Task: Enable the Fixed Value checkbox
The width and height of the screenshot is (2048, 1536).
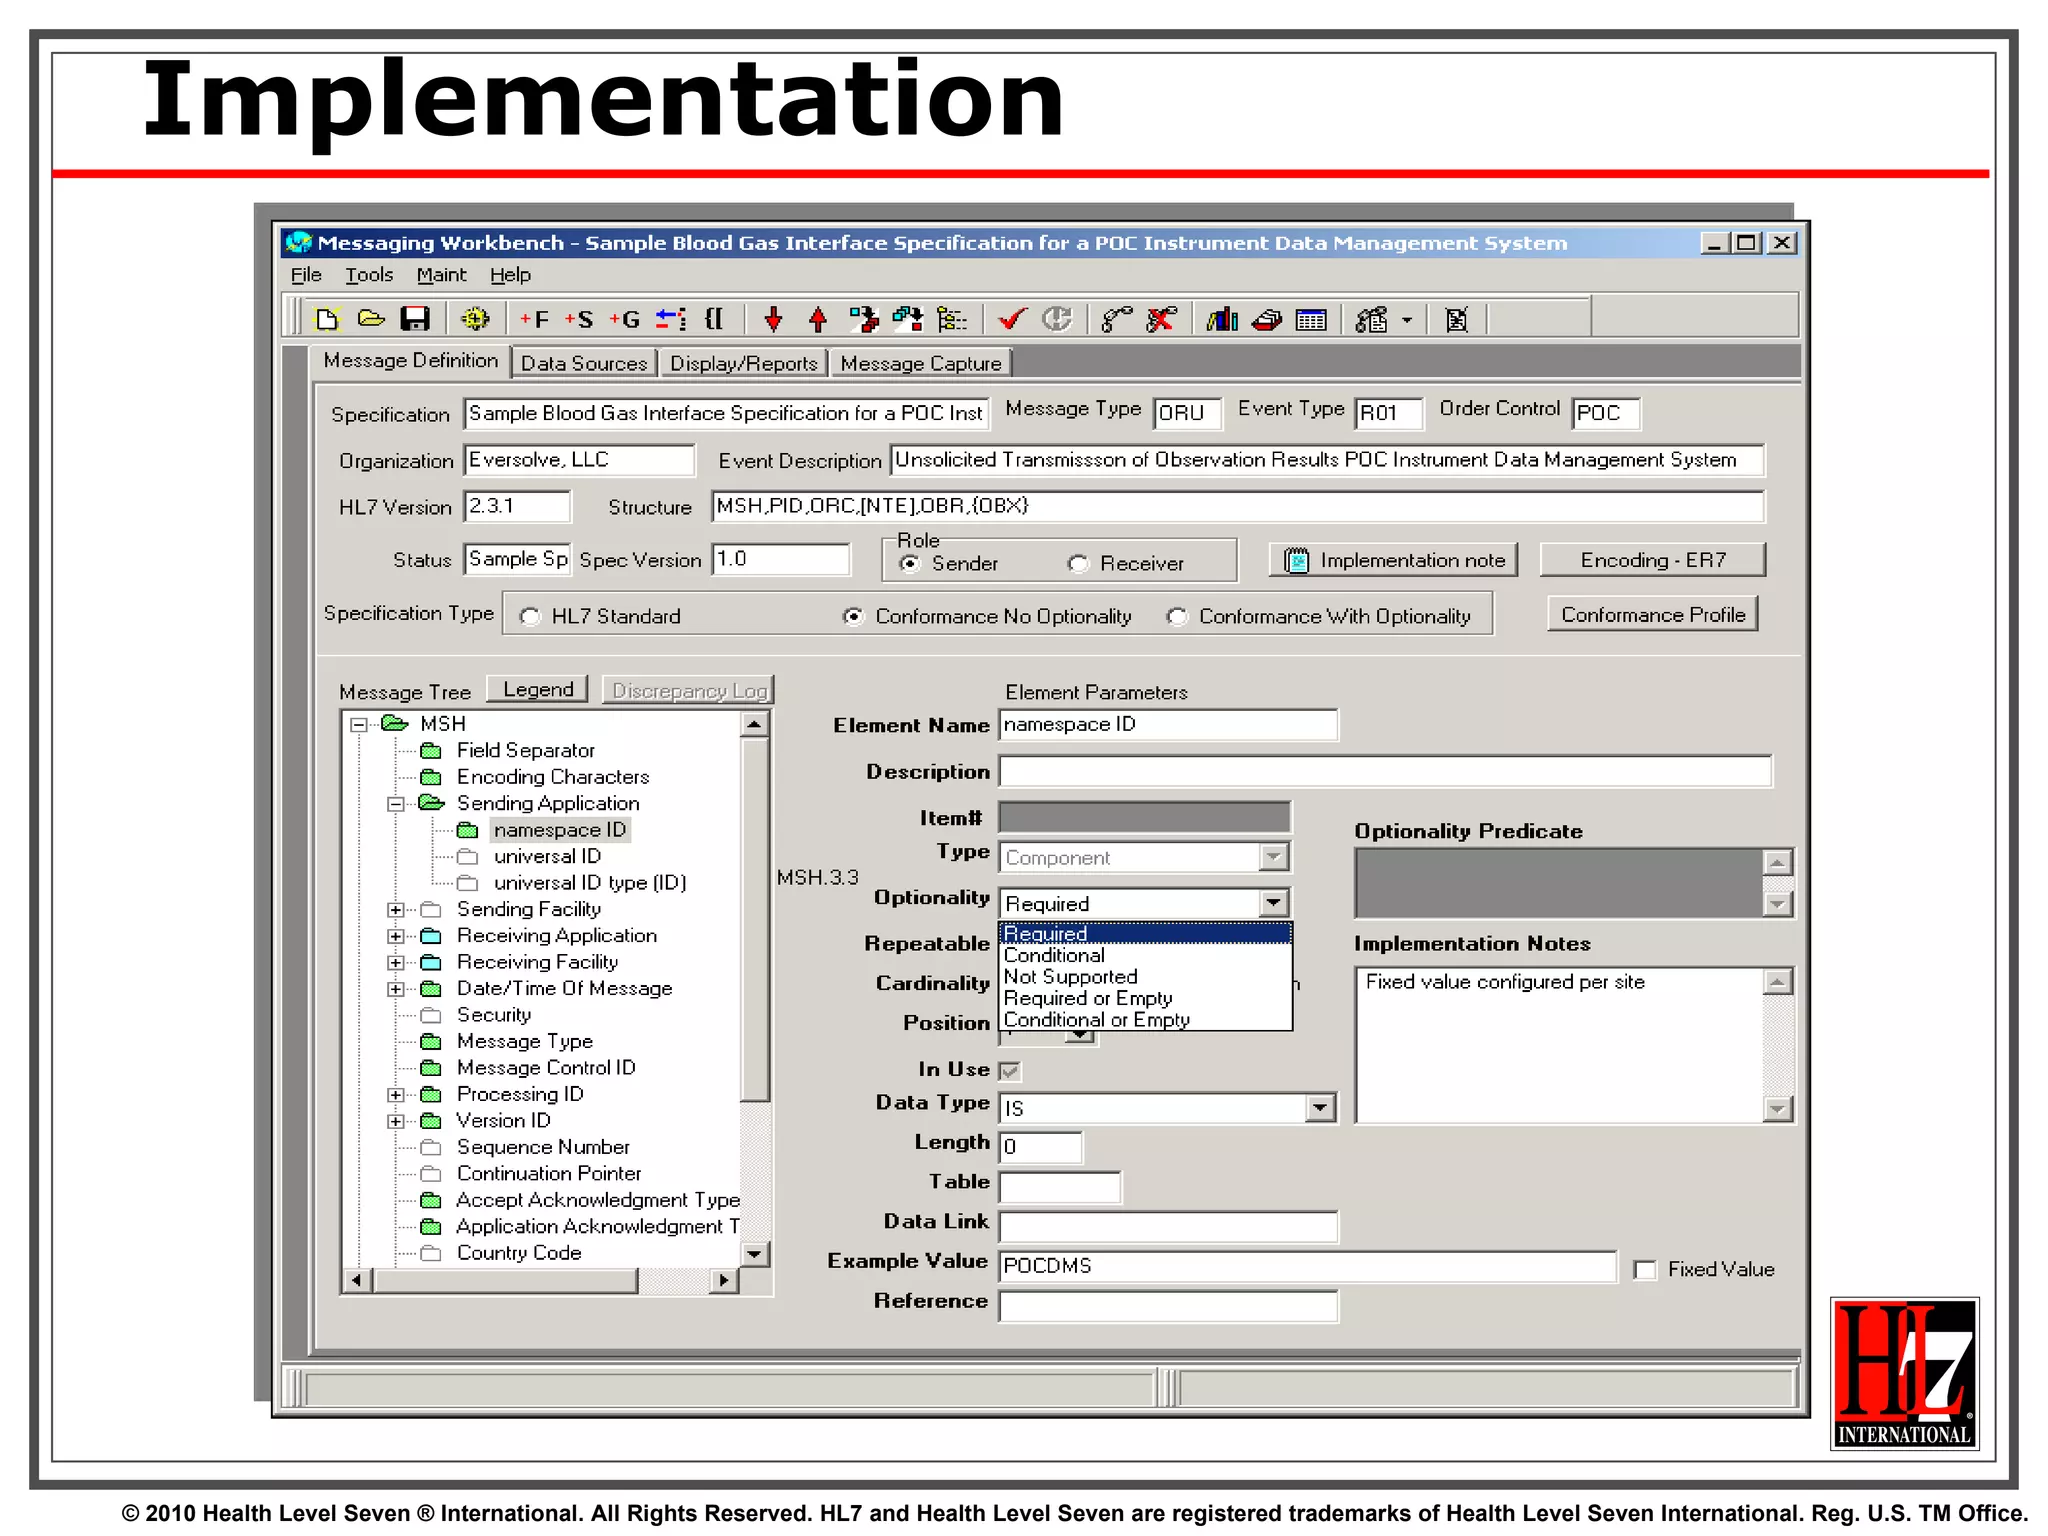Action: tap(1645, 1270)
